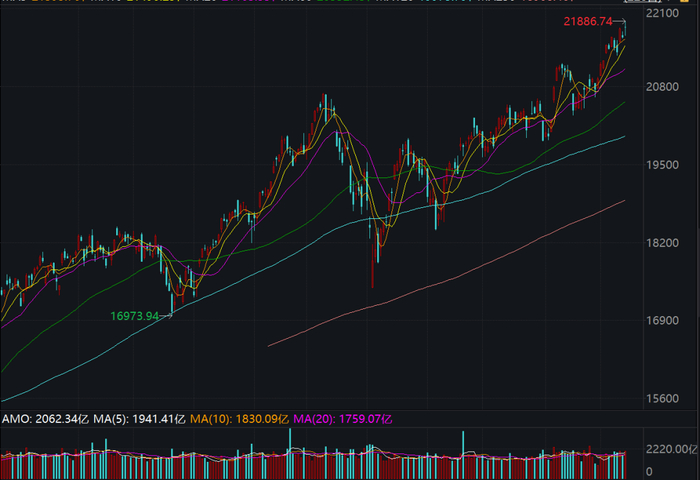Click the left start of the pink long-term average line
The height and width of the screenshot is (480, 700).
[x=268, y=346]
